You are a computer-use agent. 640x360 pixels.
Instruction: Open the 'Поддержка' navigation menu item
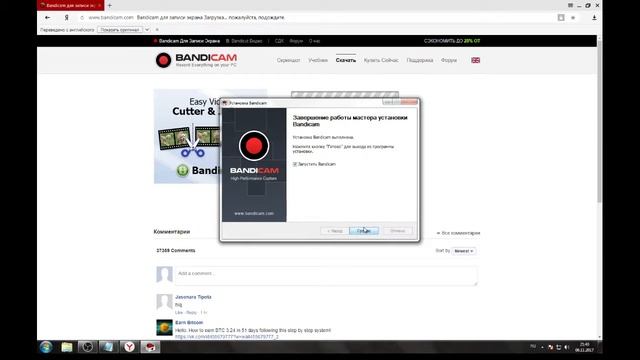(420, 60)
